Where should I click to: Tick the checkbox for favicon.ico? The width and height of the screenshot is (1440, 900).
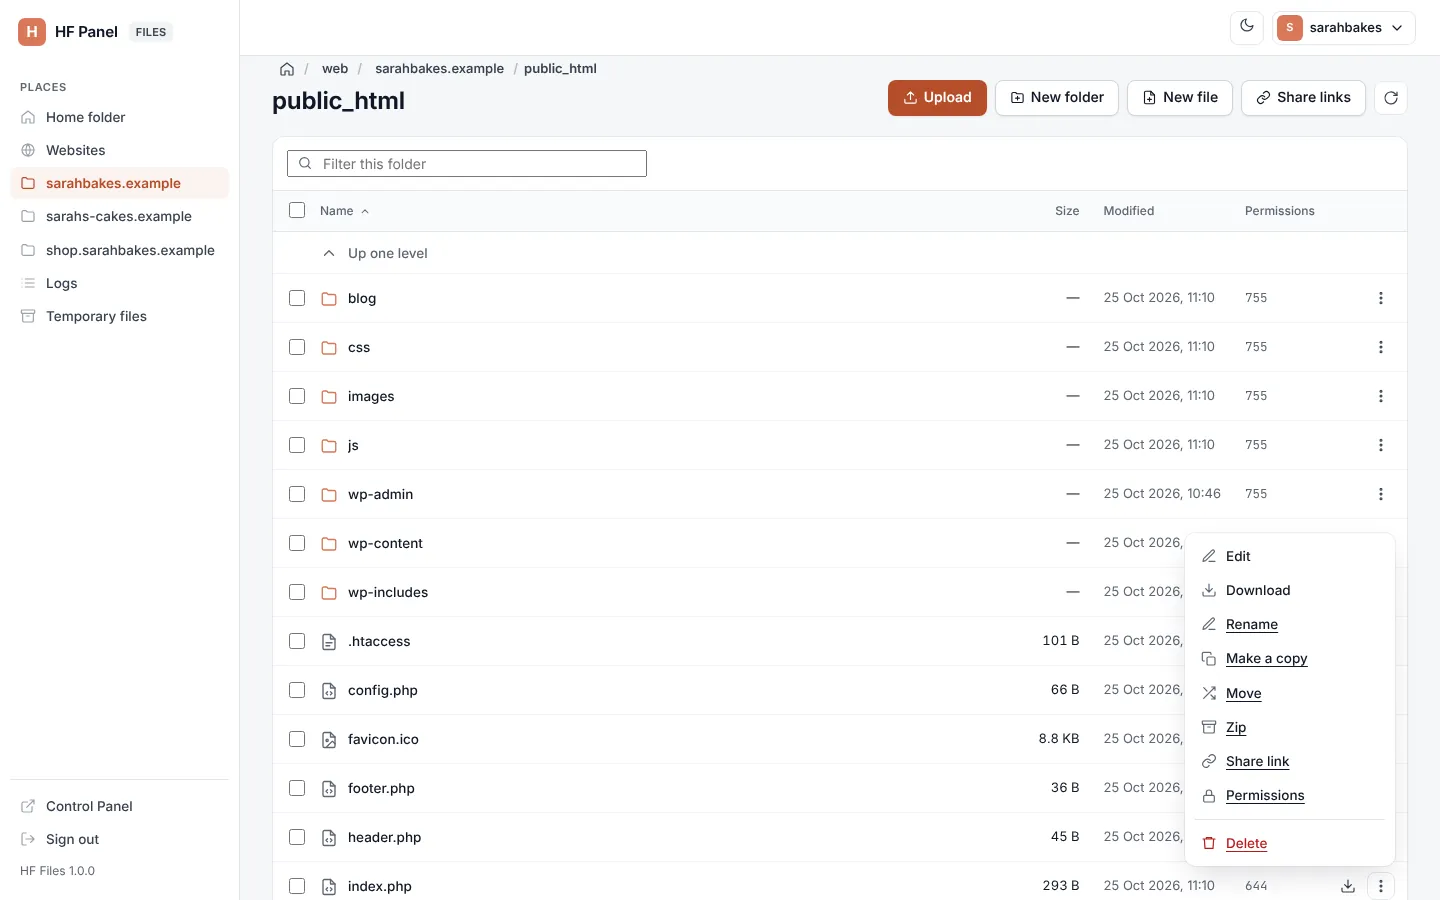[297, 739]
